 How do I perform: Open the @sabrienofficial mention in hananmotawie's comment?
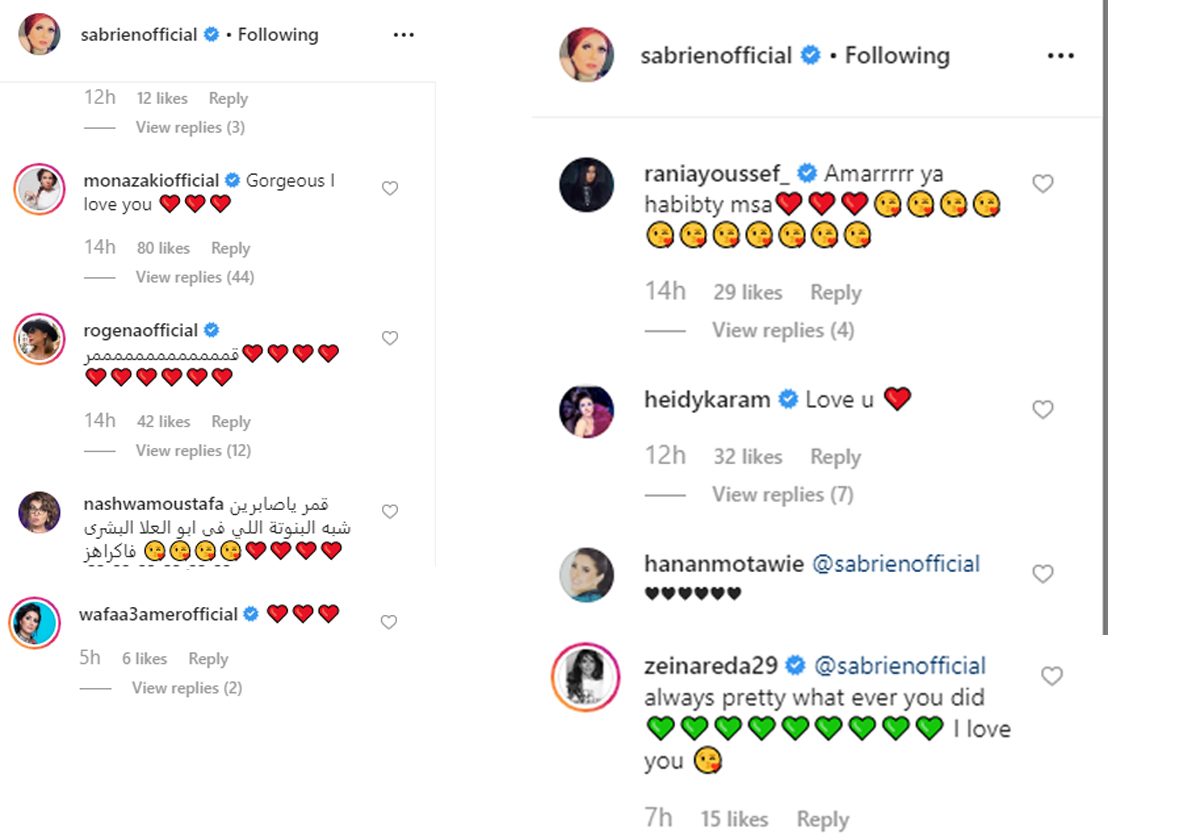tap(896, 564)
